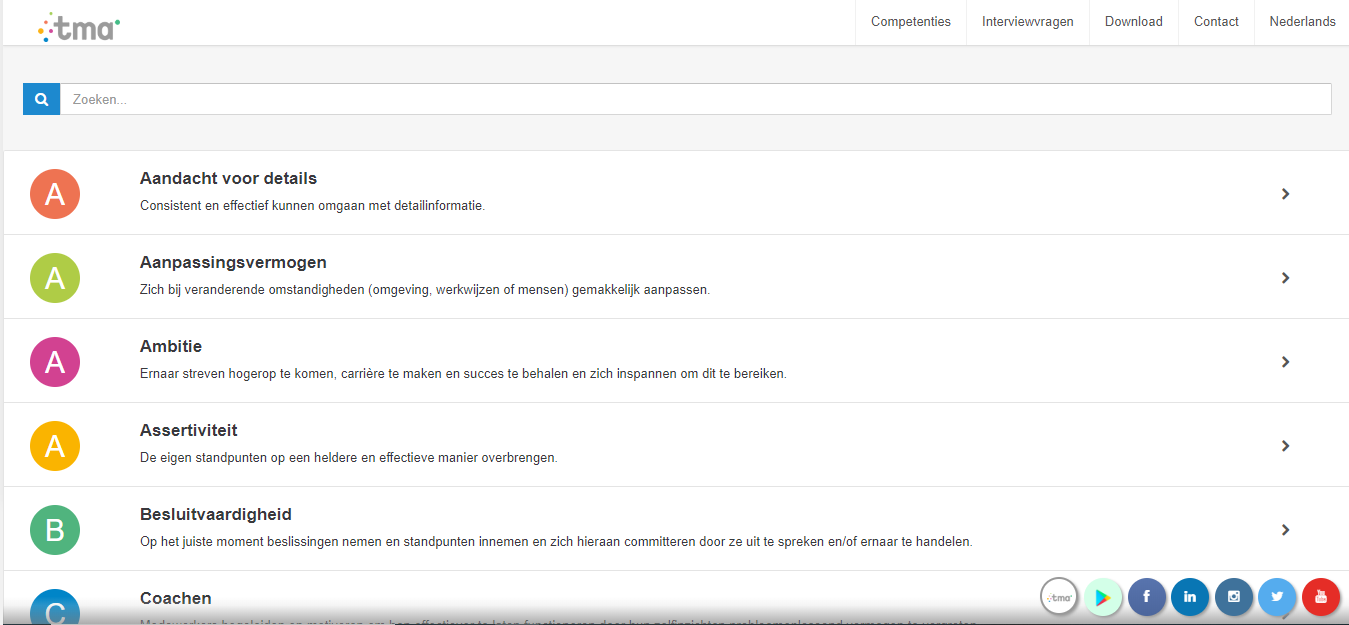Open the Download menu item
Viewport: 1349px width, 625px height.
[1134, 22]
